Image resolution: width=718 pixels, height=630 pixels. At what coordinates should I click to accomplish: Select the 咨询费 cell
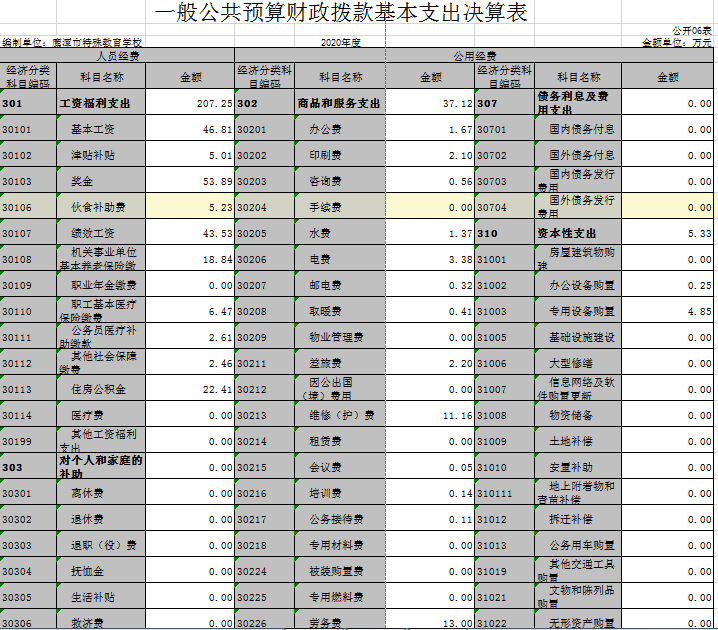pyautogui.click(x=340, y=180)
